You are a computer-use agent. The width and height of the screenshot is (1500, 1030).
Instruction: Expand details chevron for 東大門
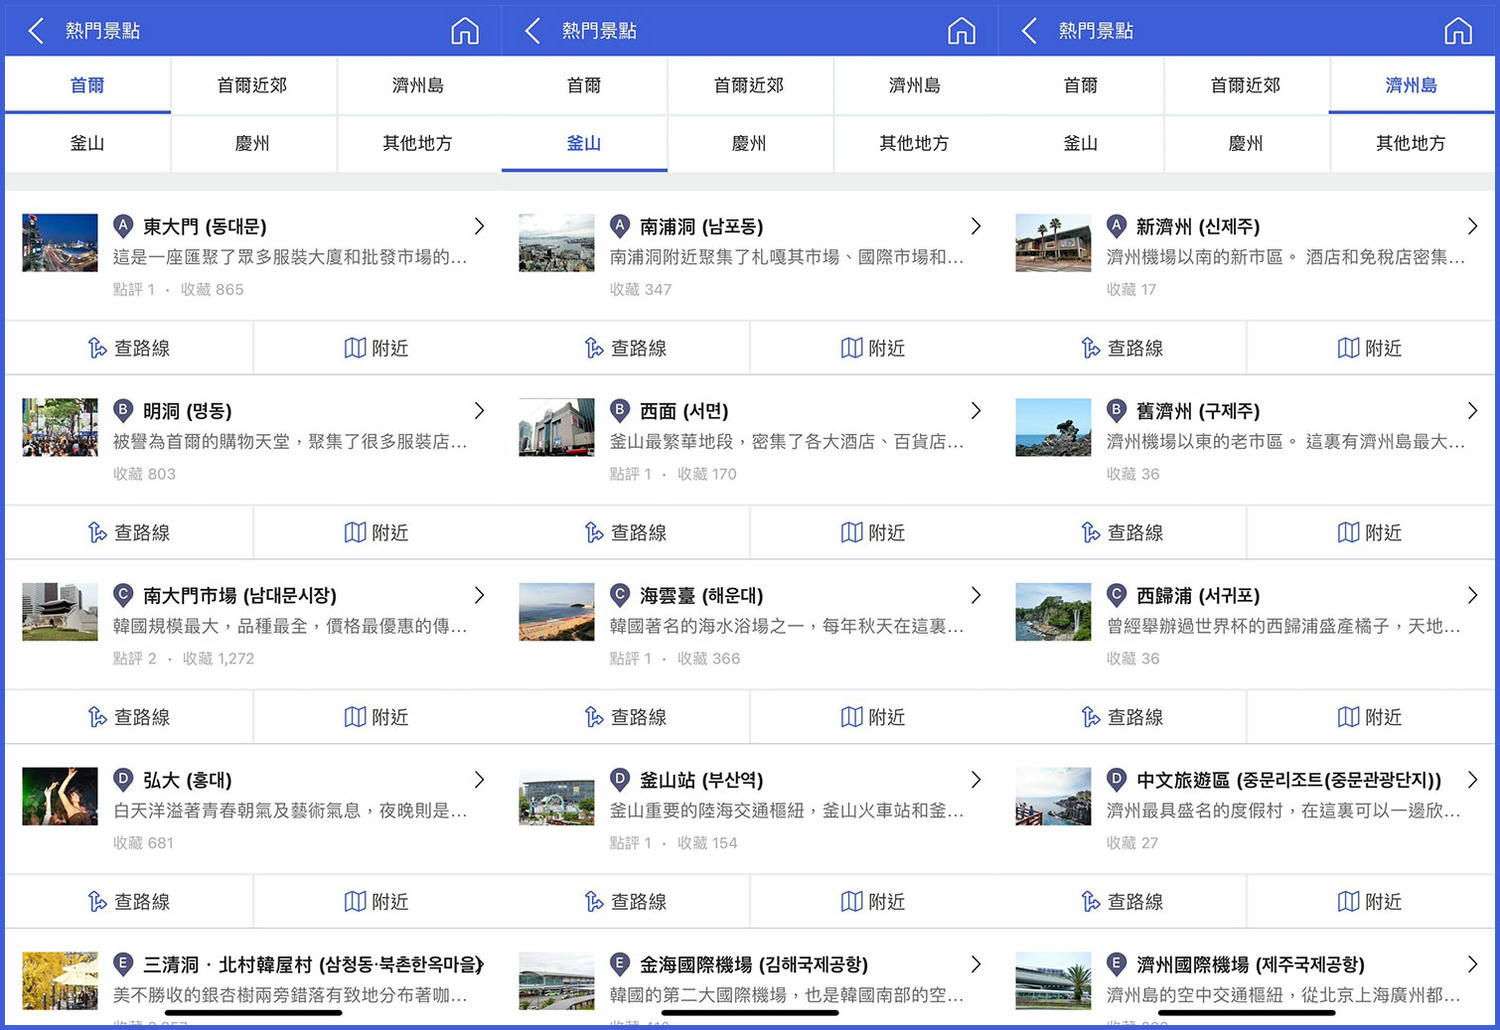(479, 226)
